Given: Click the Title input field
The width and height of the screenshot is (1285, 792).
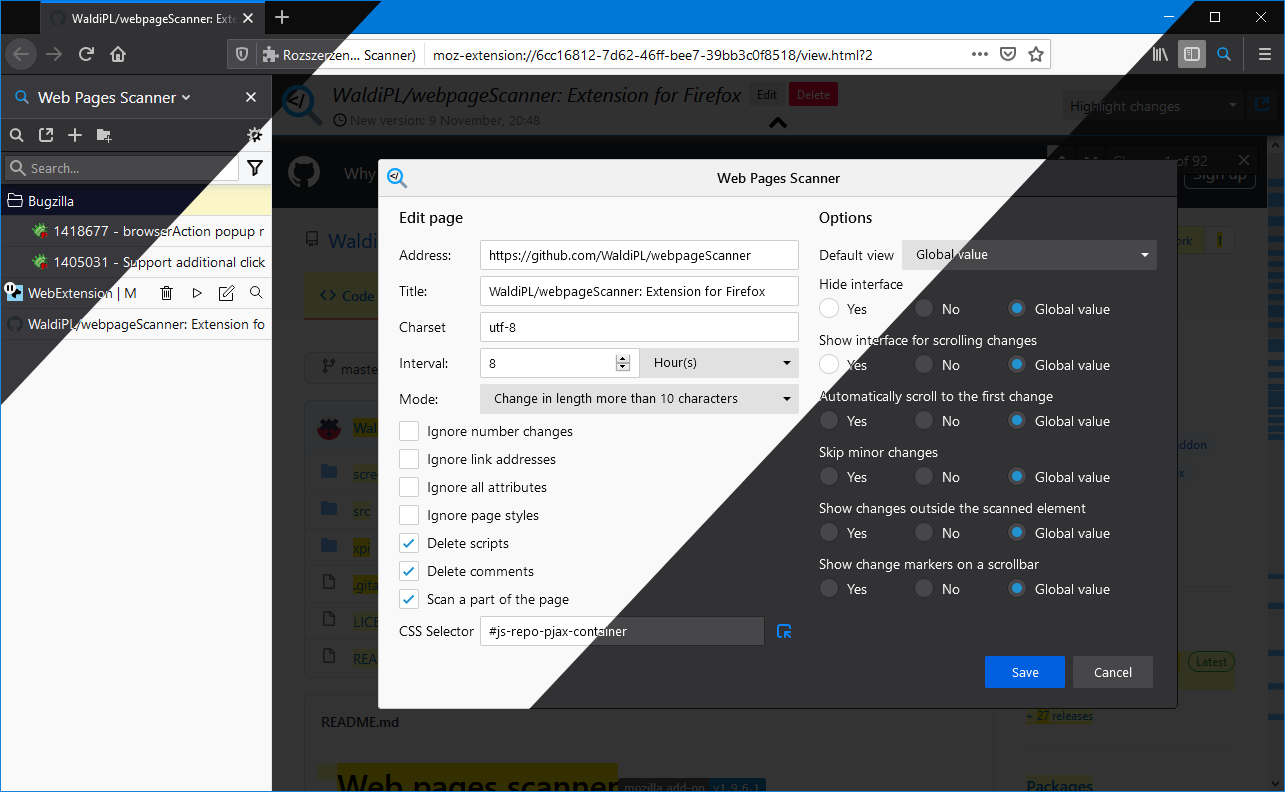Looking at the screenshot, I should [639, 291].
